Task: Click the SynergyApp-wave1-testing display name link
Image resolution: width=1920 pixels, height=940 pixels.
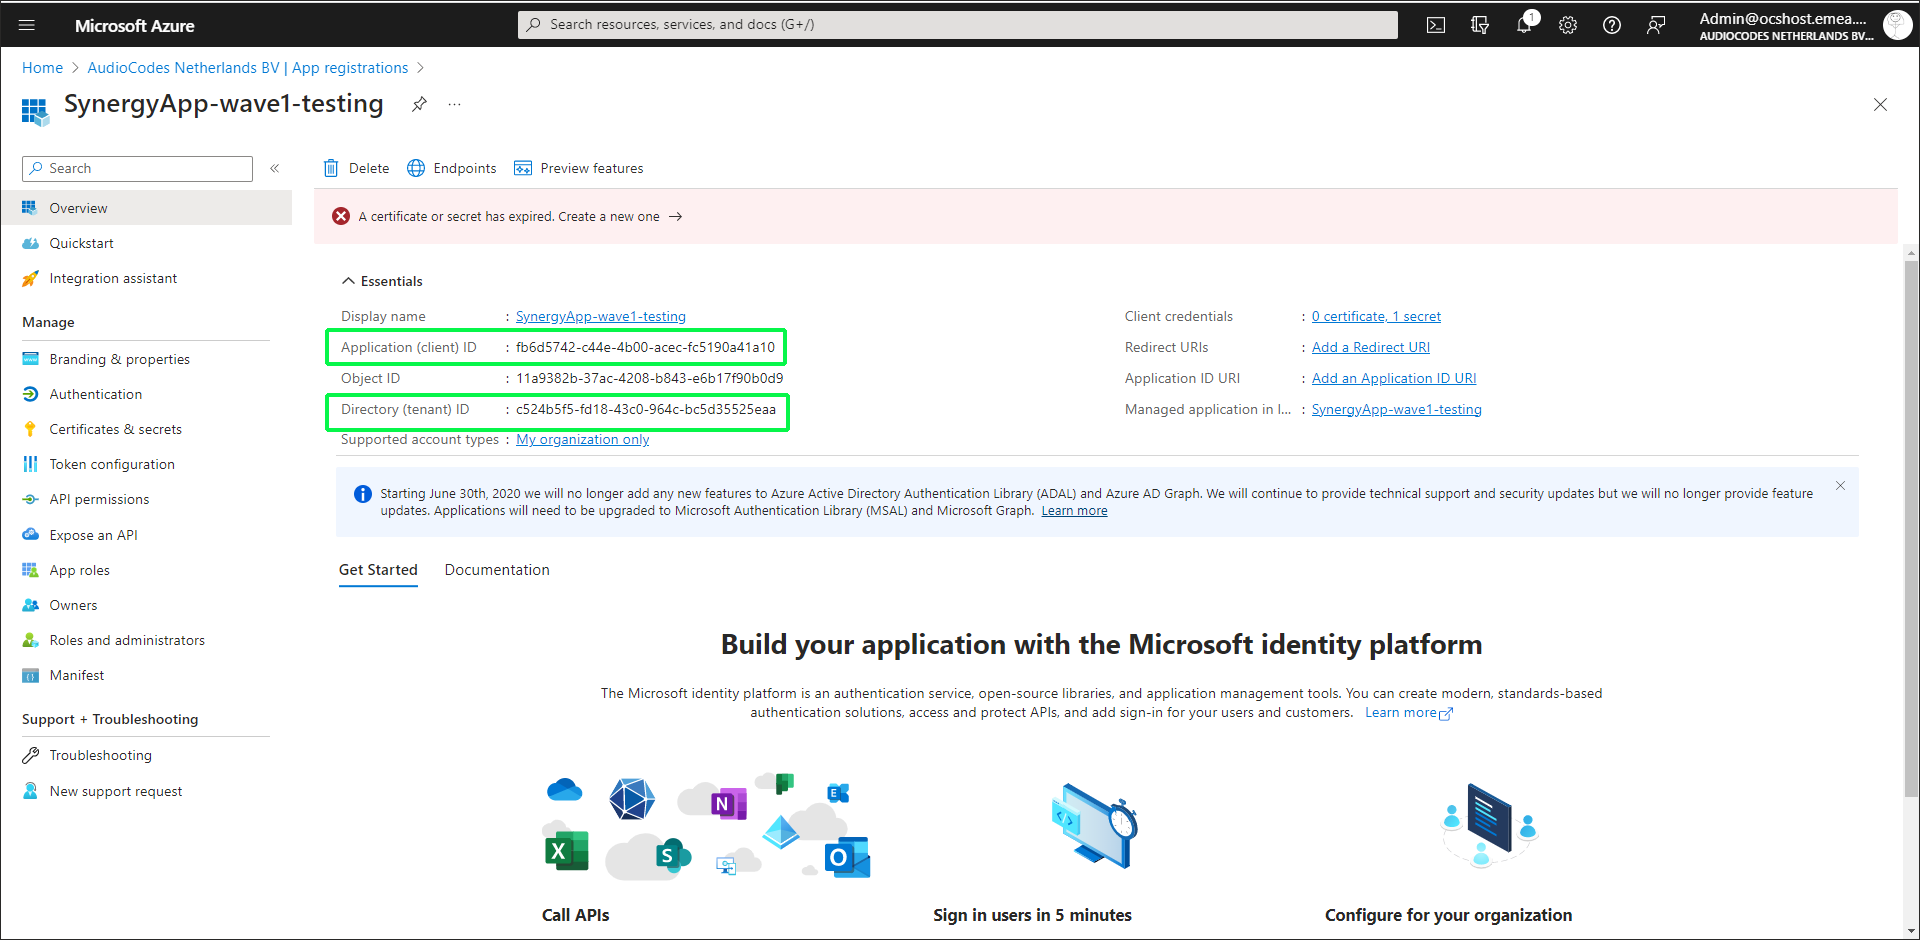Action: pos(601,316)
